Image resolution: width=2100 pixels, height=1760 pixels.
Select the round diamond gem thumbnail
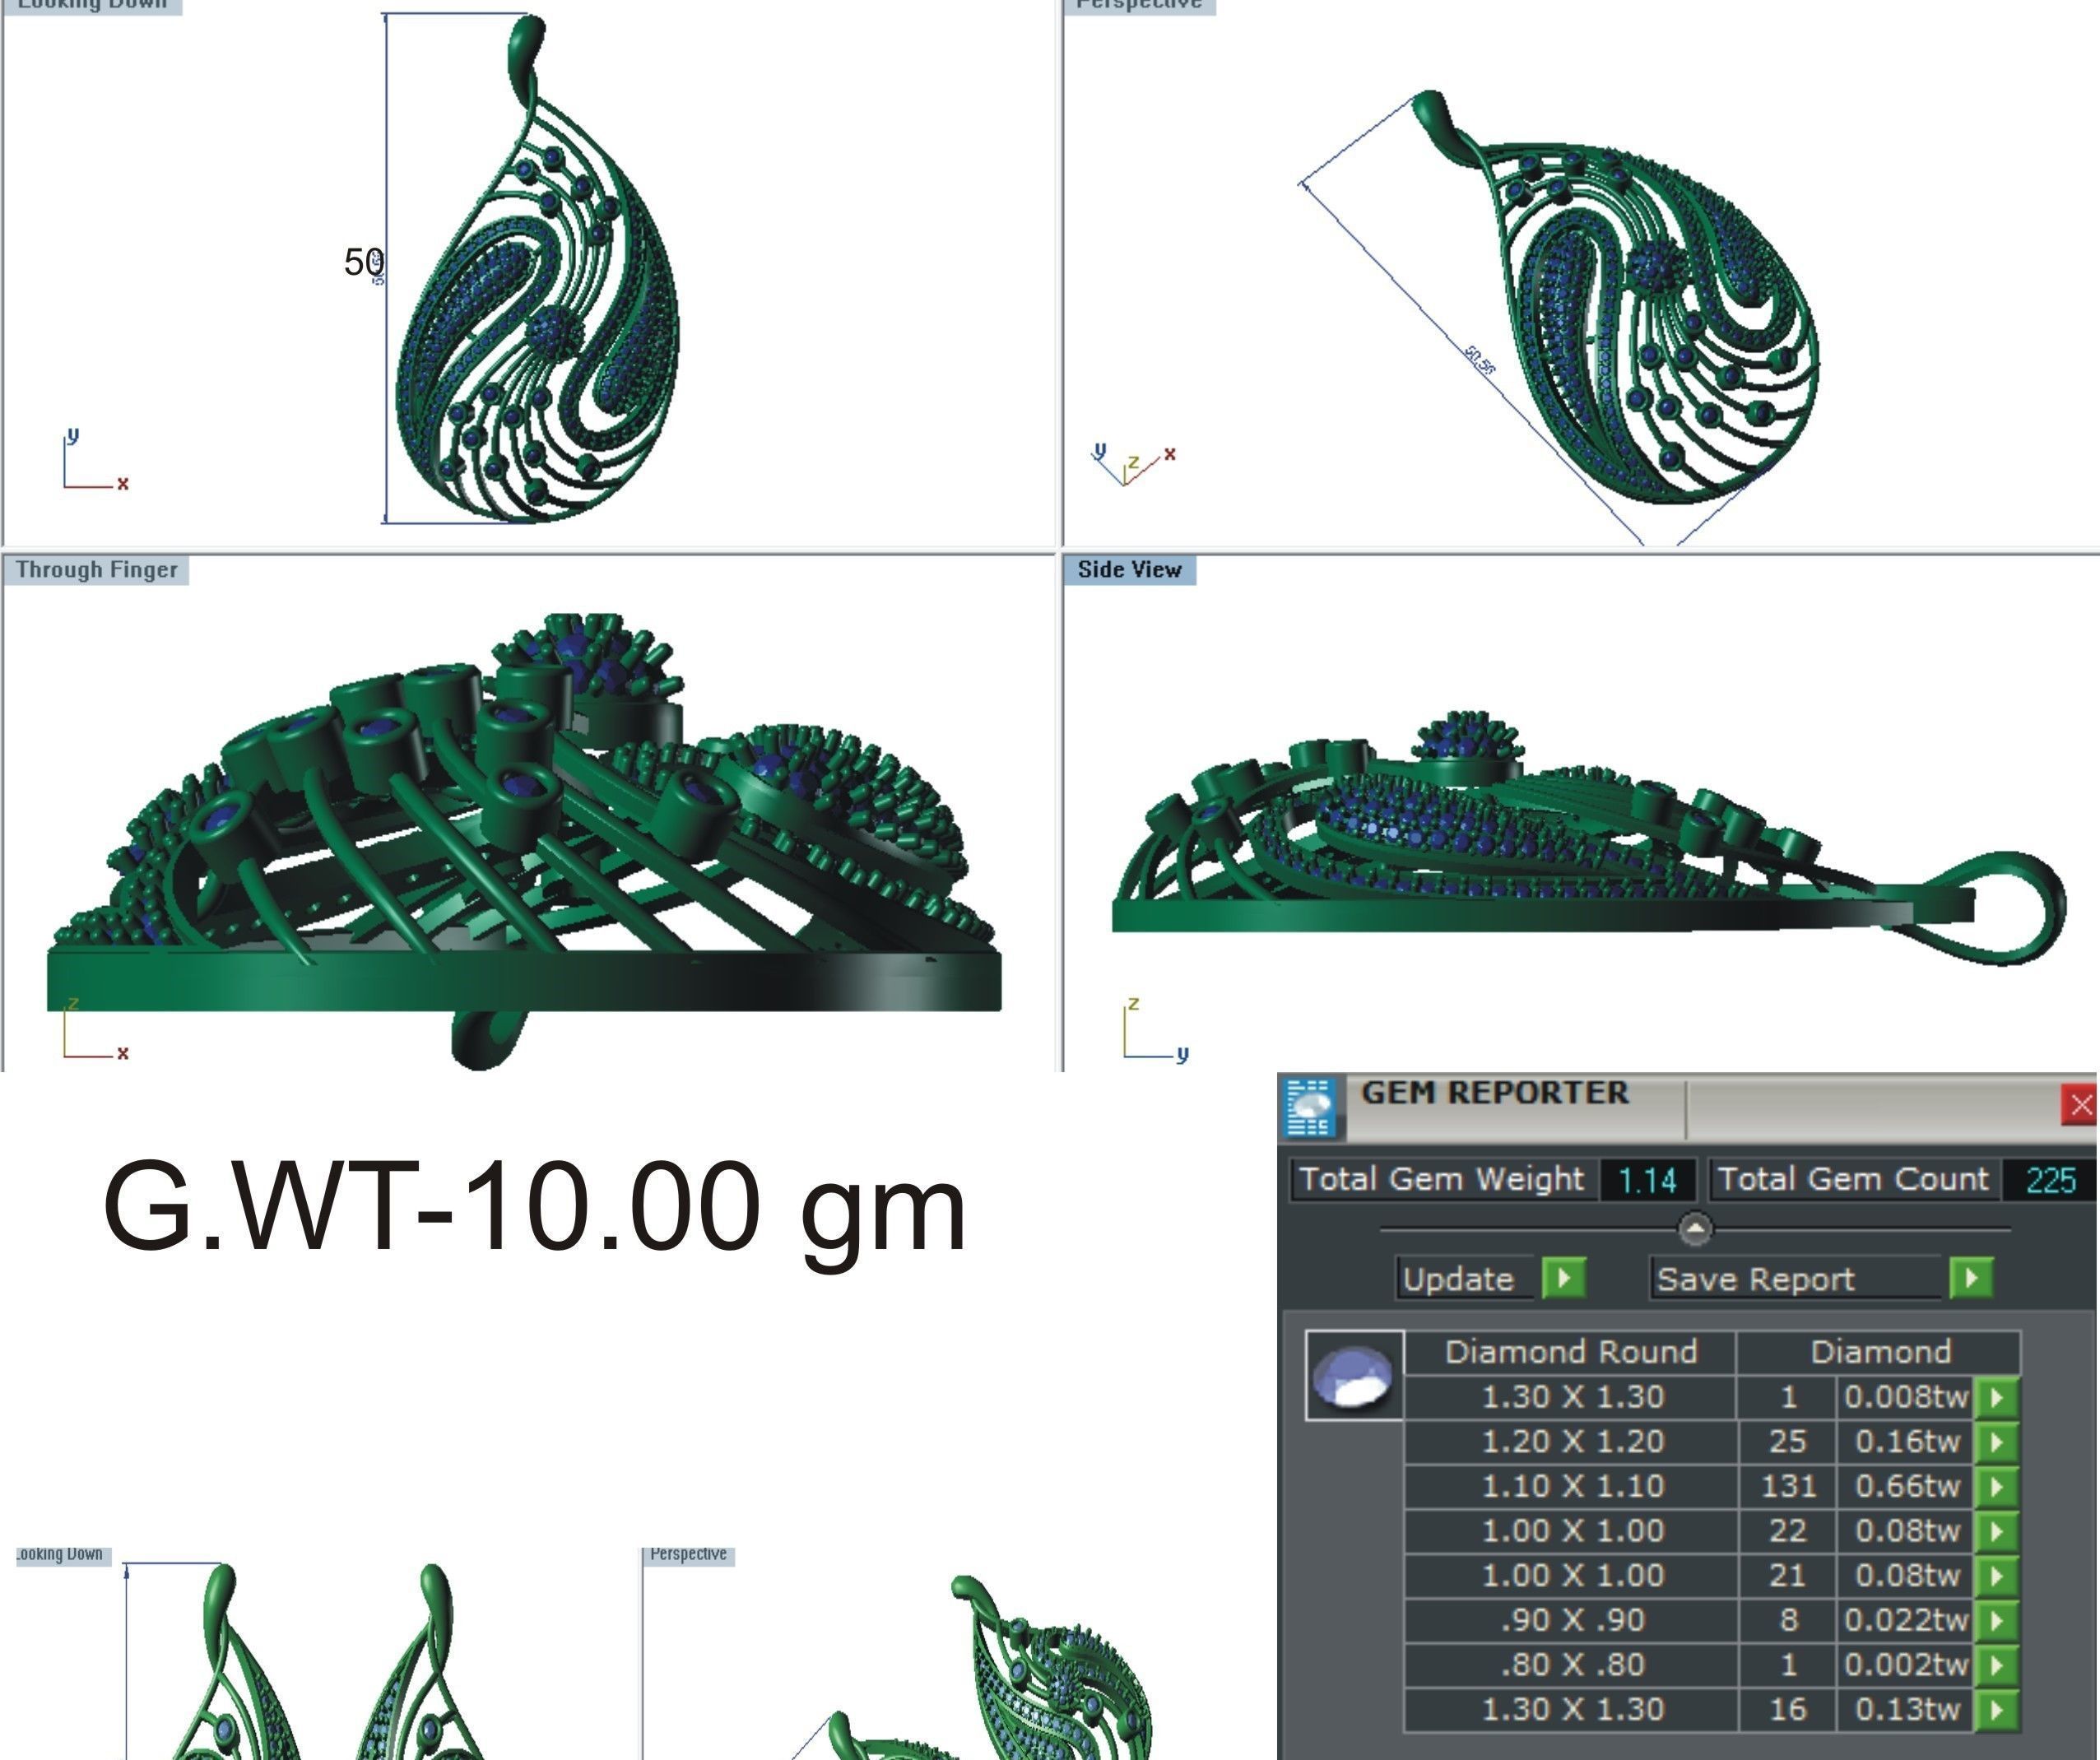tap(1355, 1375)
